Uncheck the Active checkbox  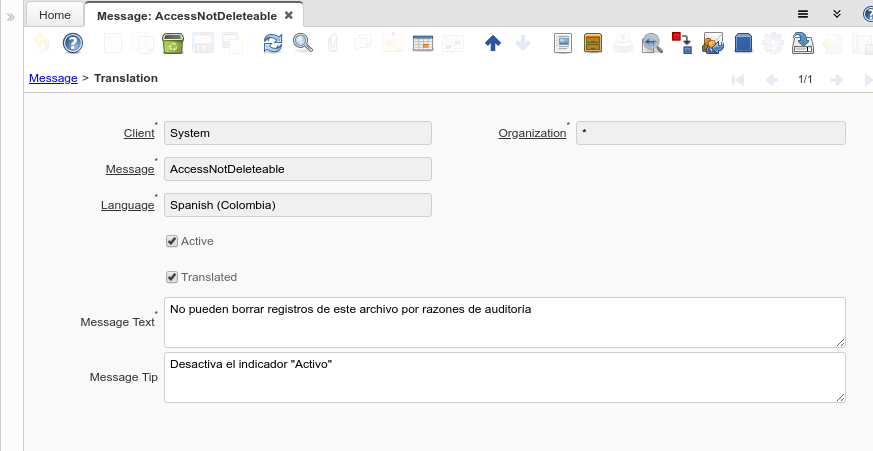click(x=172, y=241)
